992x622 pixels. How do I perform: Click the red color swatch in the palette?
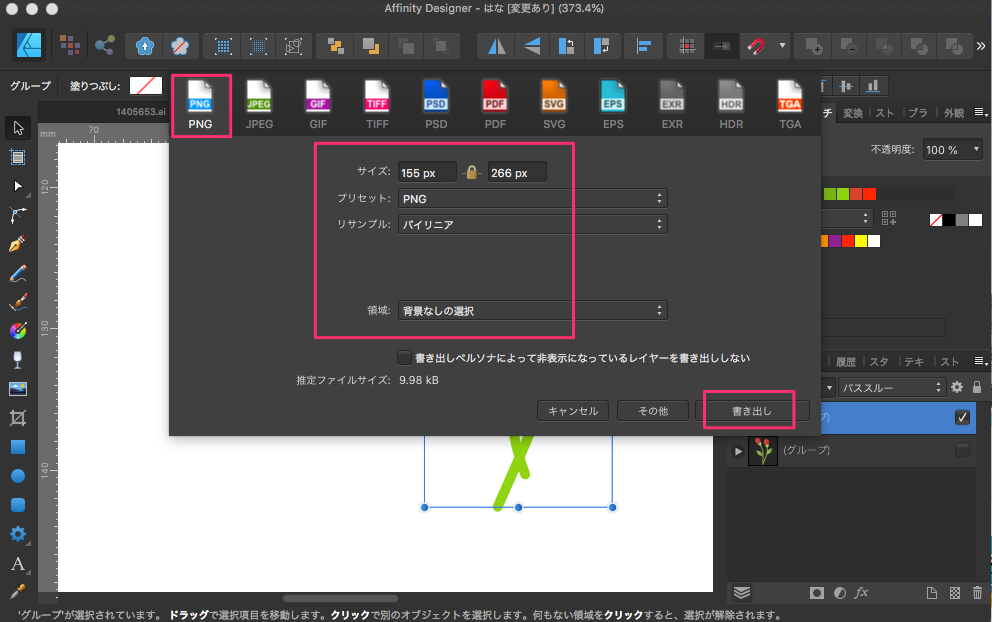(x=869, y=193)
